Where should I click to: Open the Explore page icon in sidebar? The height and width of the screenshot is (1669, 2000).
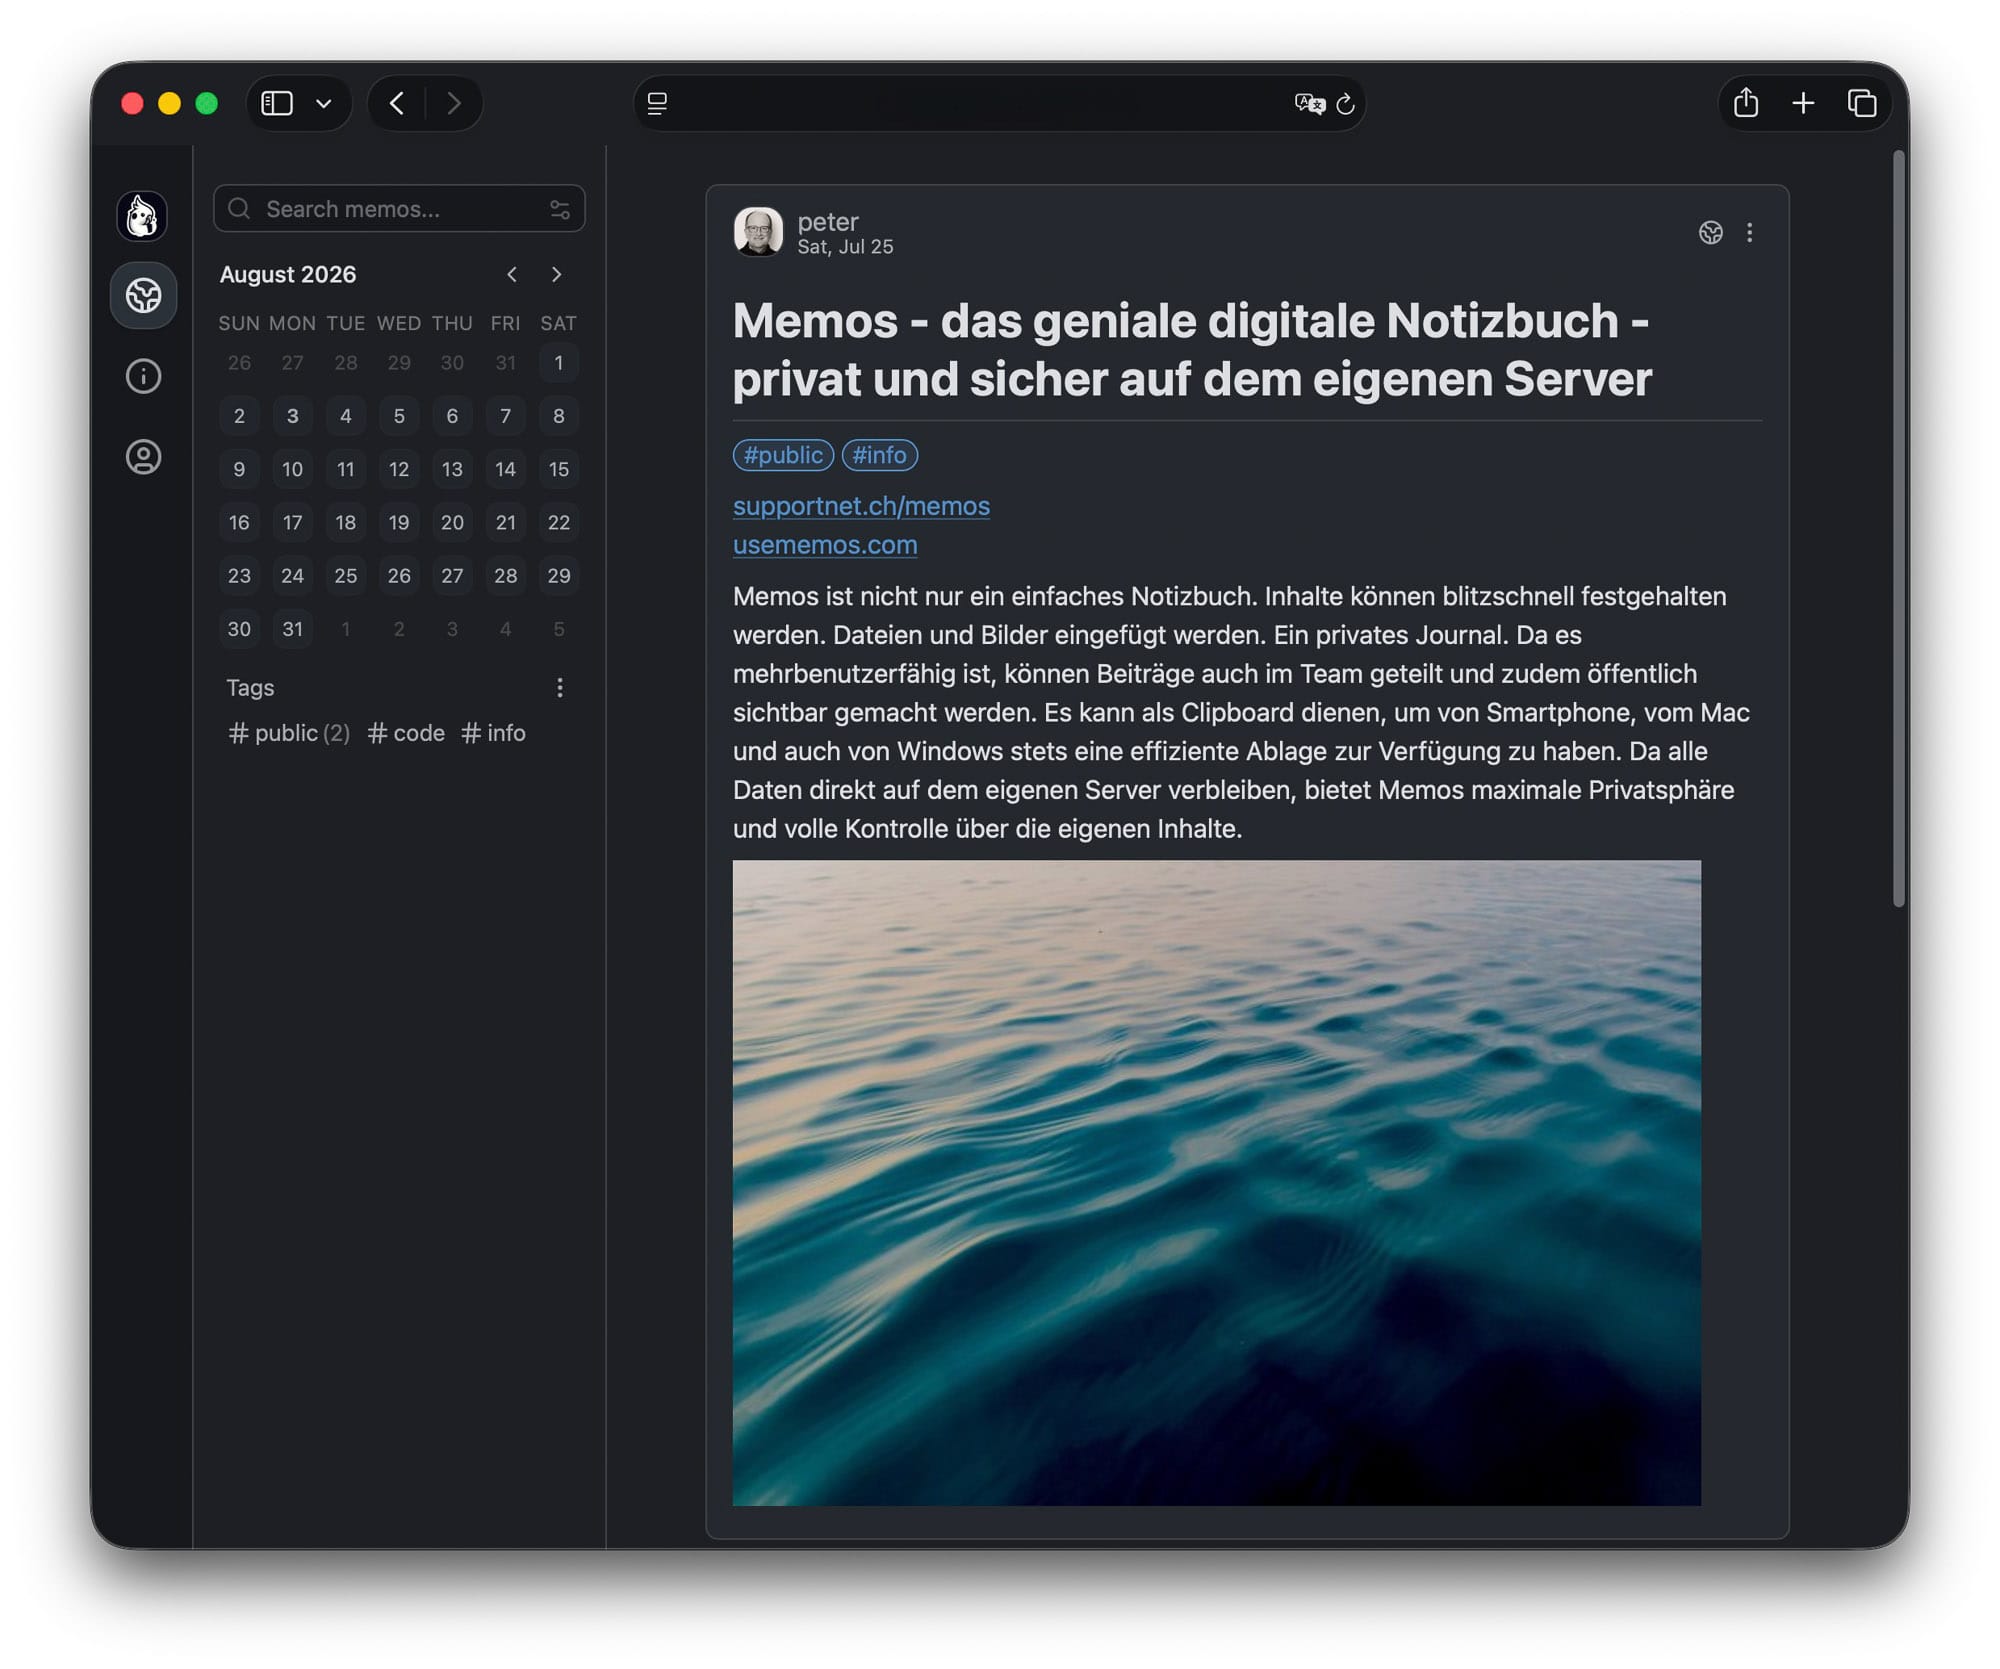[143, 295]
